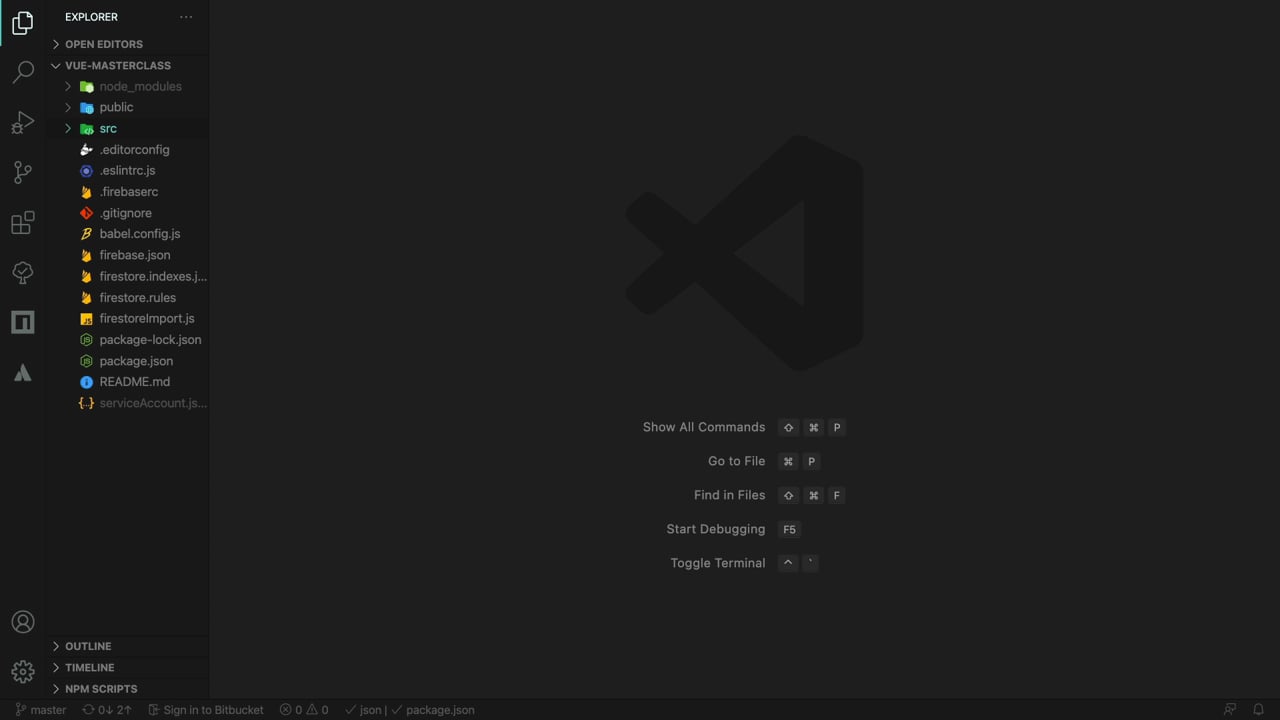This screenshot has height=720, width=1280.
Task: Open the Azure triangle icon in the activity bar
Action: click(22, 372)
